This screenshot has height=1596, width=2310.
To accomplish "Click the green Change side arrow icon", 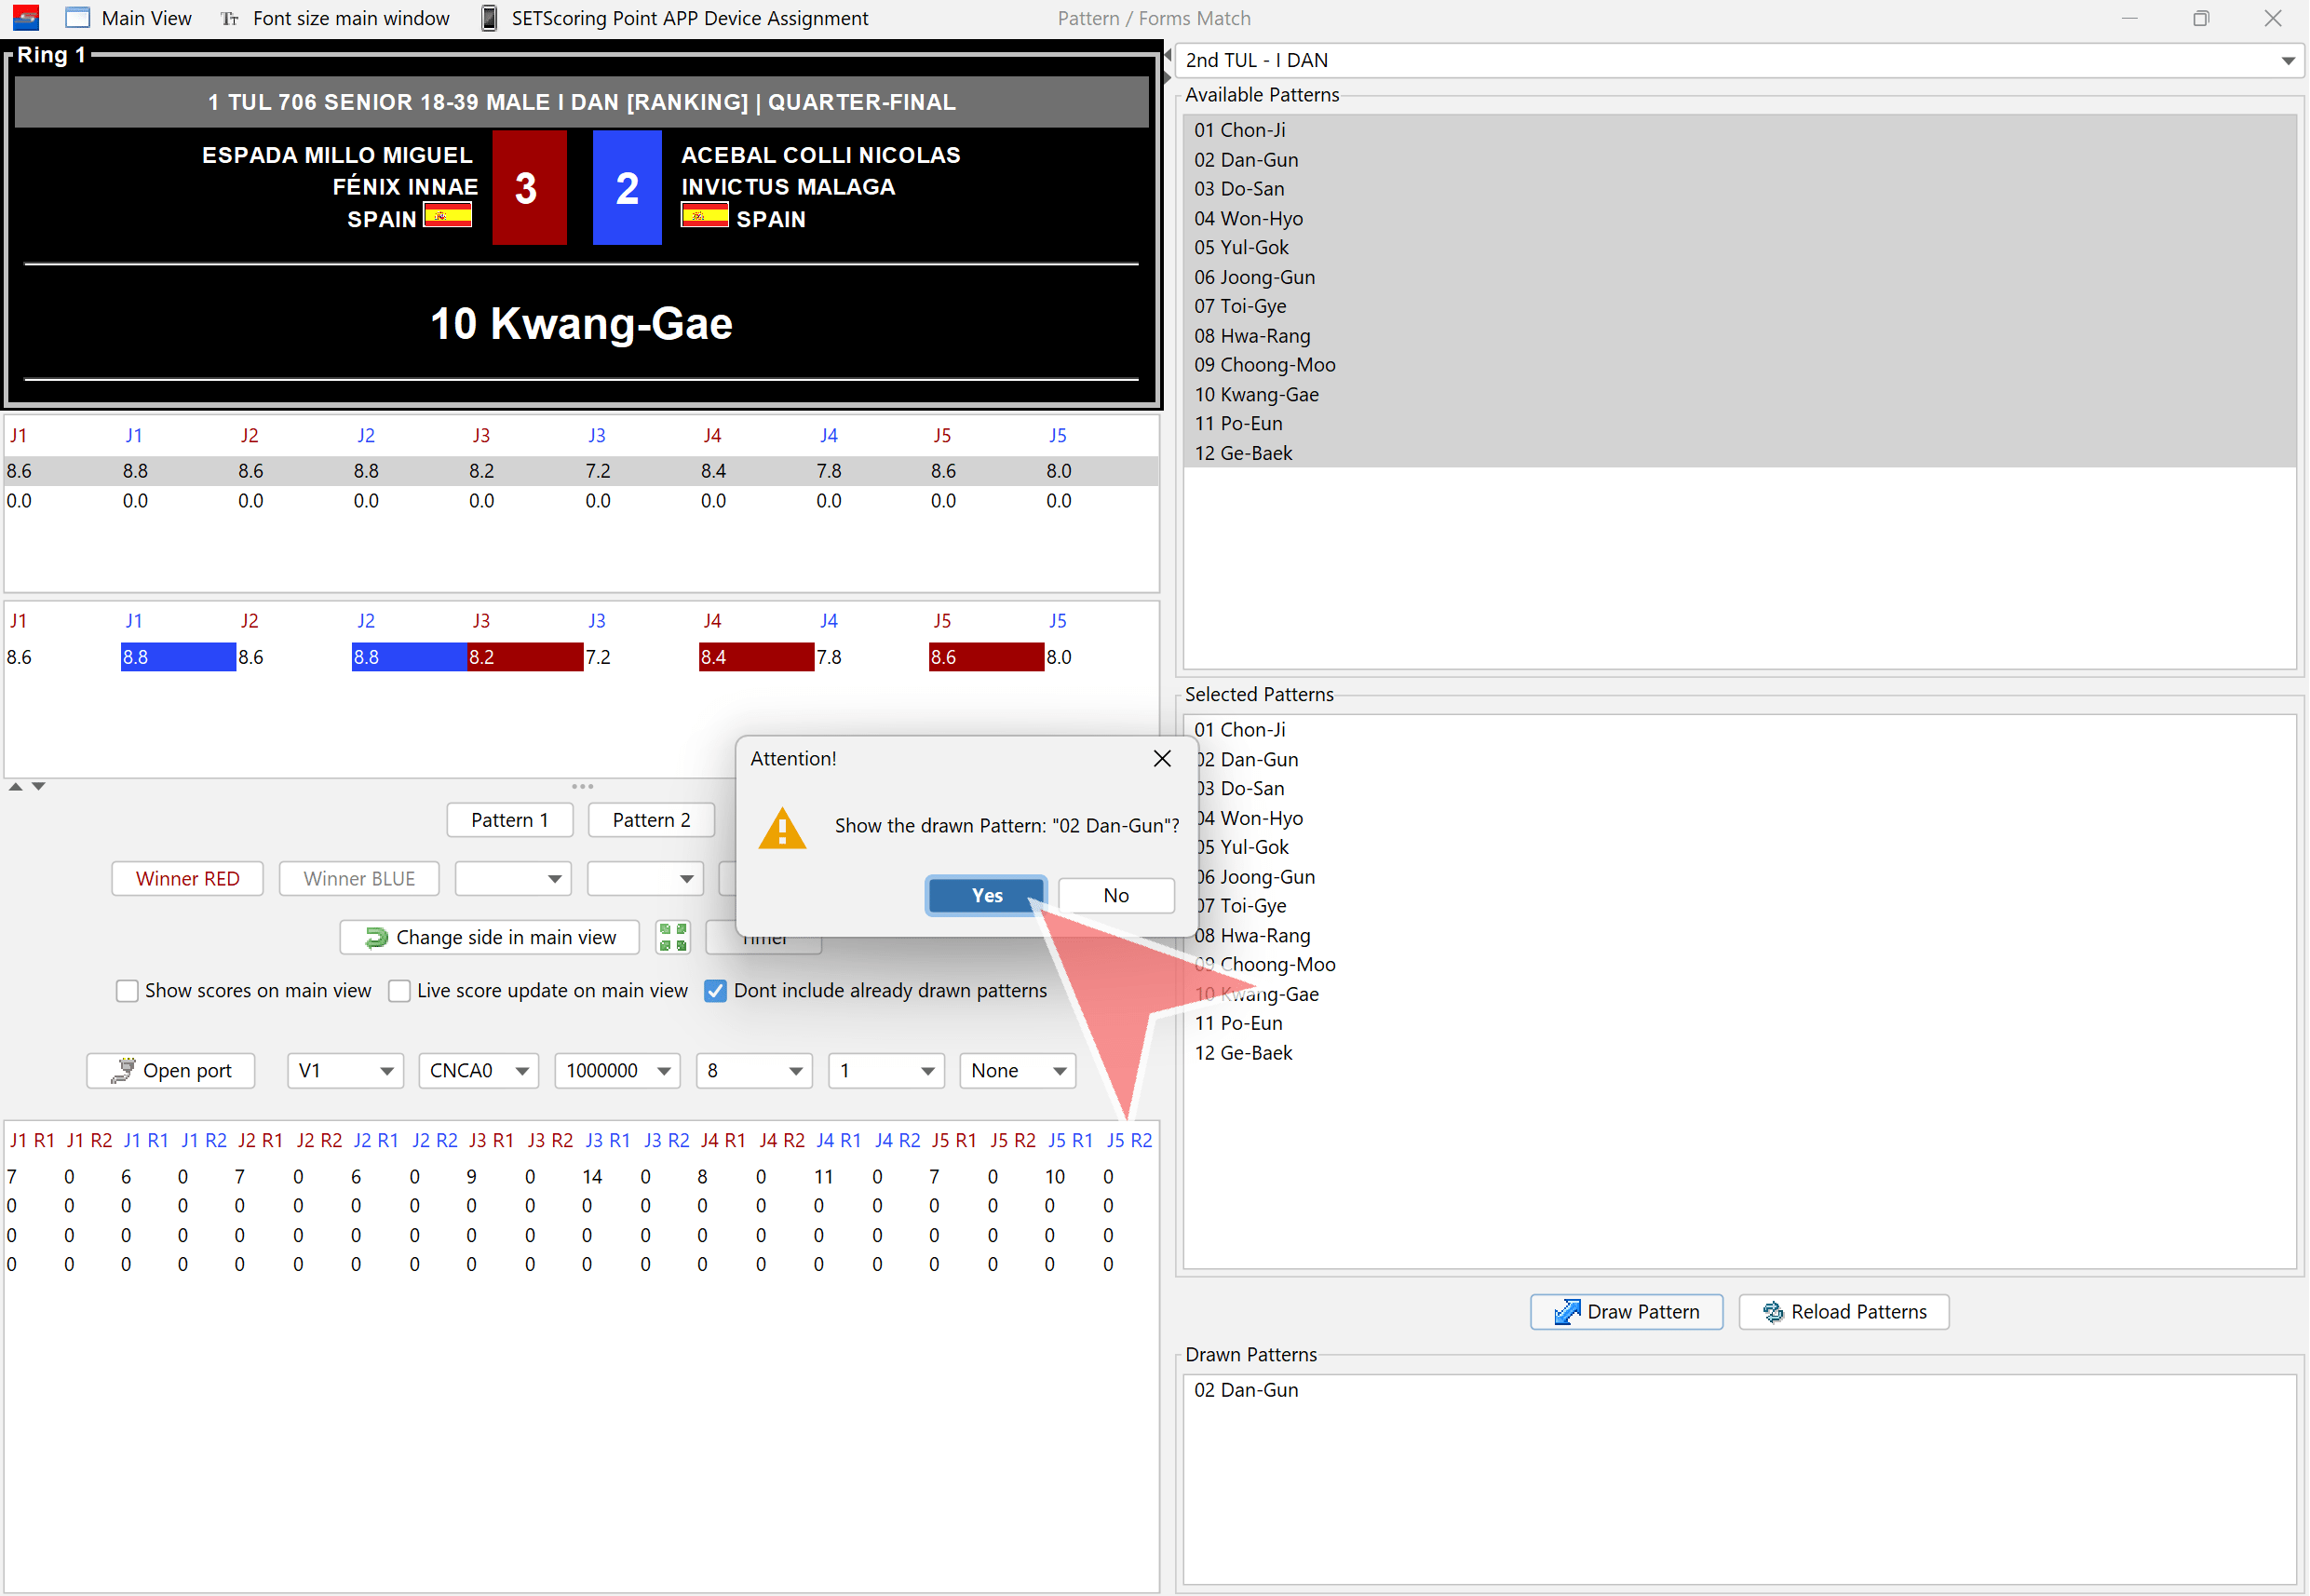I will (x=376, y=937).
